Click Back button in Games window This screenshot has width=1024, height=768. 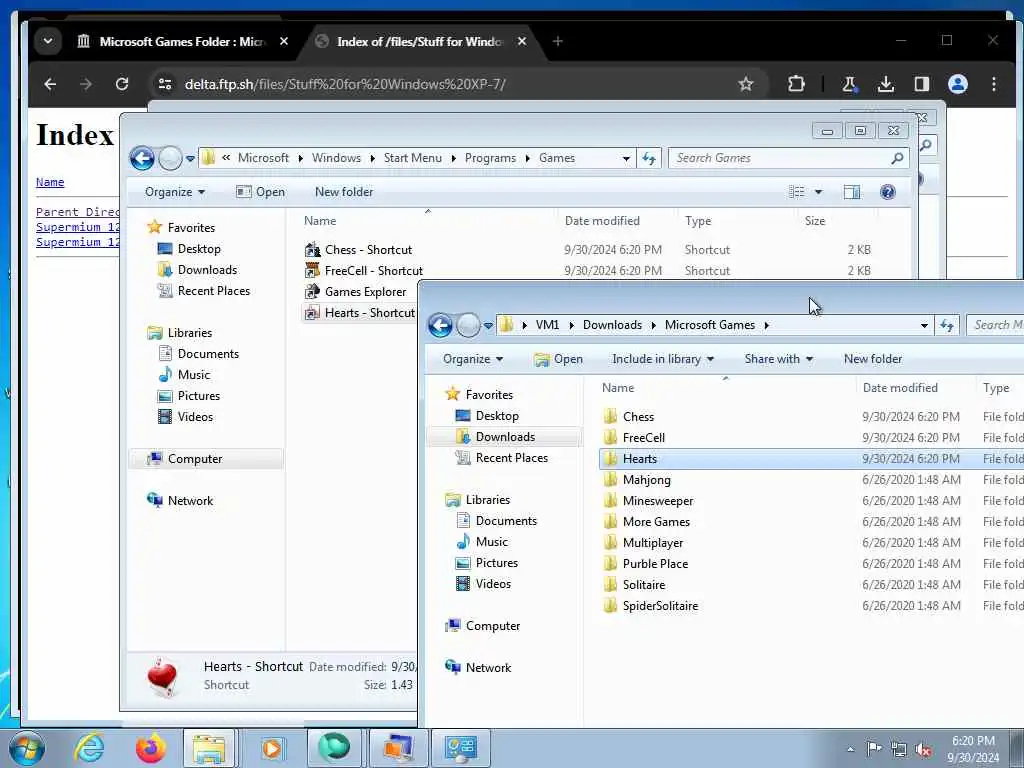(x=142, y=158)
